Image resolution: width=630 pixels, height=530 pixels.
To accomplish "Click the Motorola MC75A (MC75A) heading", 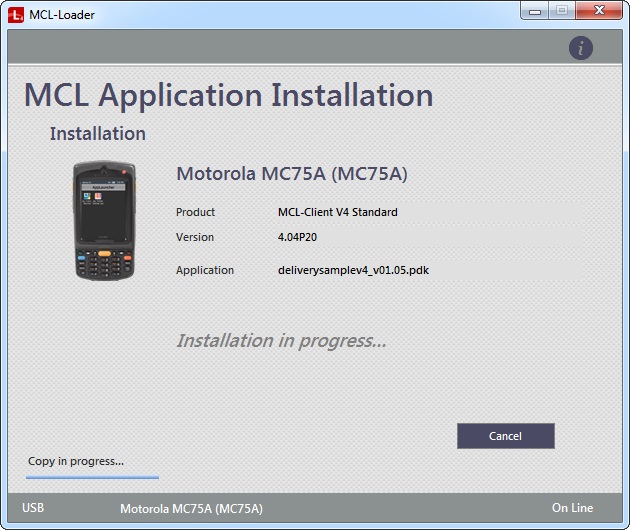I will 291,174.
